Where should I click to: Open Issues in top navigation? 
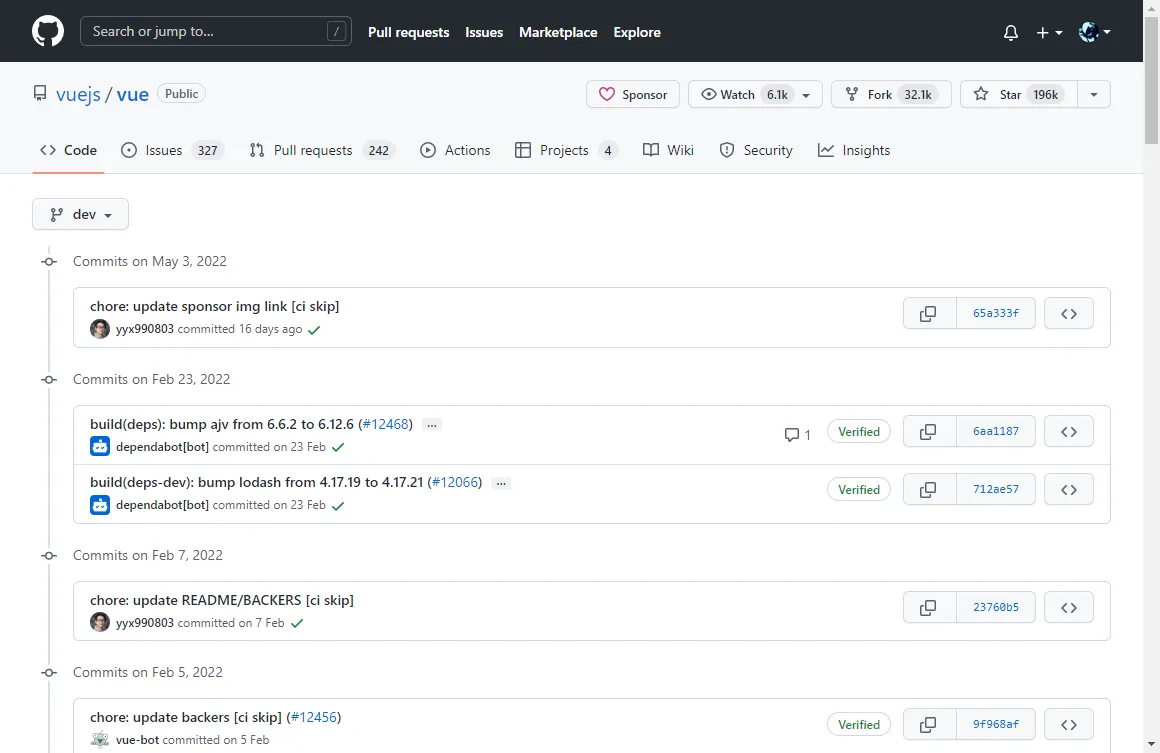point(484,33)
